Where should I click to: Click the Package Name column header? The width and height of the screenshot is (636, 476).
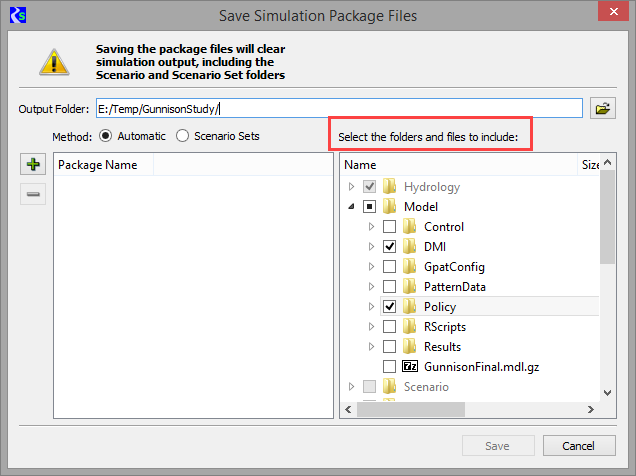100,165
